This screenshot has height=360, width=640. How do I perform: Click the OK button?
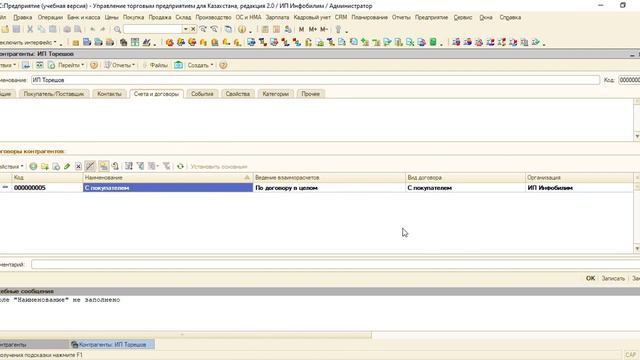tap(590, 278)
